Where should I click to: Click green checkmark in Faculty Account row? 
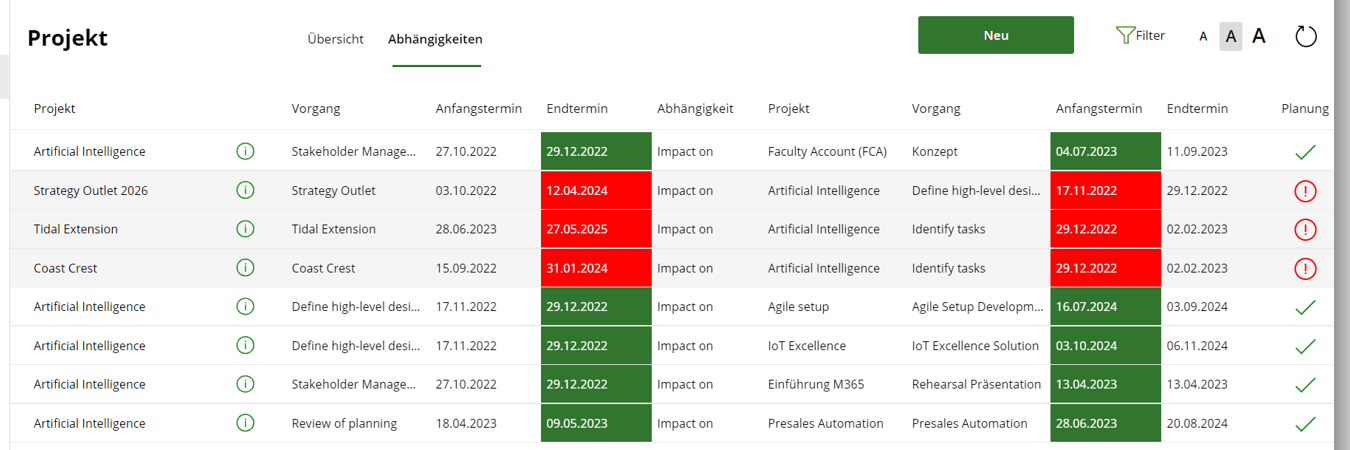(x=1305, y=152)
